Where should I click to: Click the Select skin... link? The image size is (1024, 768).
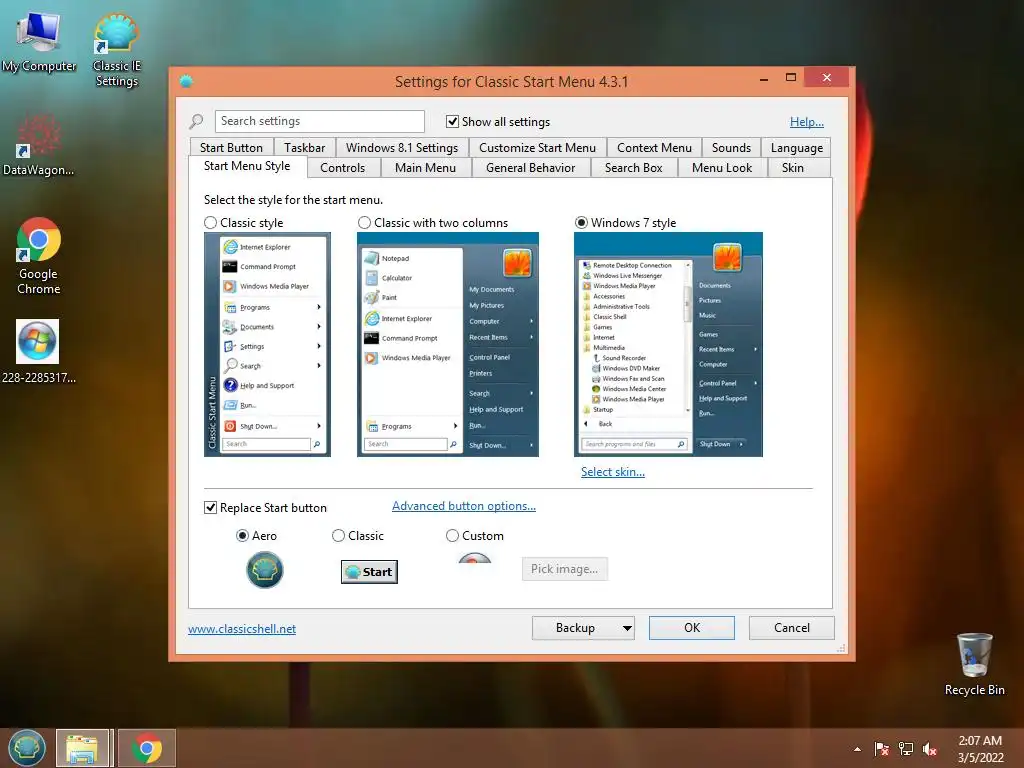613,472
